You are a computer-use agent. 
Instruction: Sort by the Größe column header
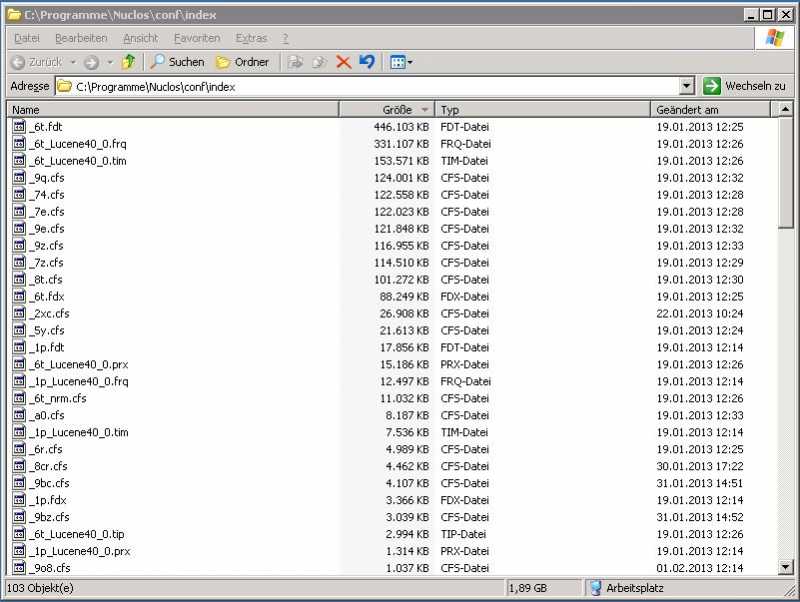(387, 110)
